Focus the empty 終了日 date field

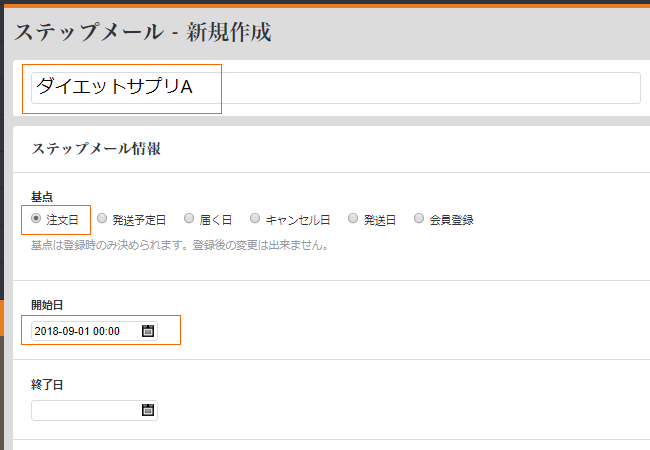[x=84, y=410]
